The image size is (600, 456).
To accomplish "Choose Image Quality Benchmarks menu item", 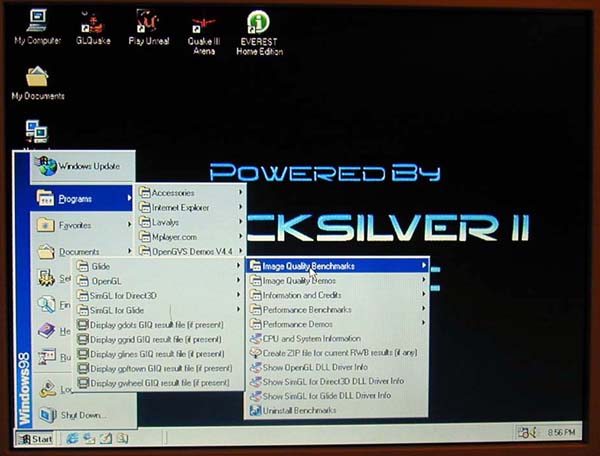I will pyautogui.click(x=338, y=265).
